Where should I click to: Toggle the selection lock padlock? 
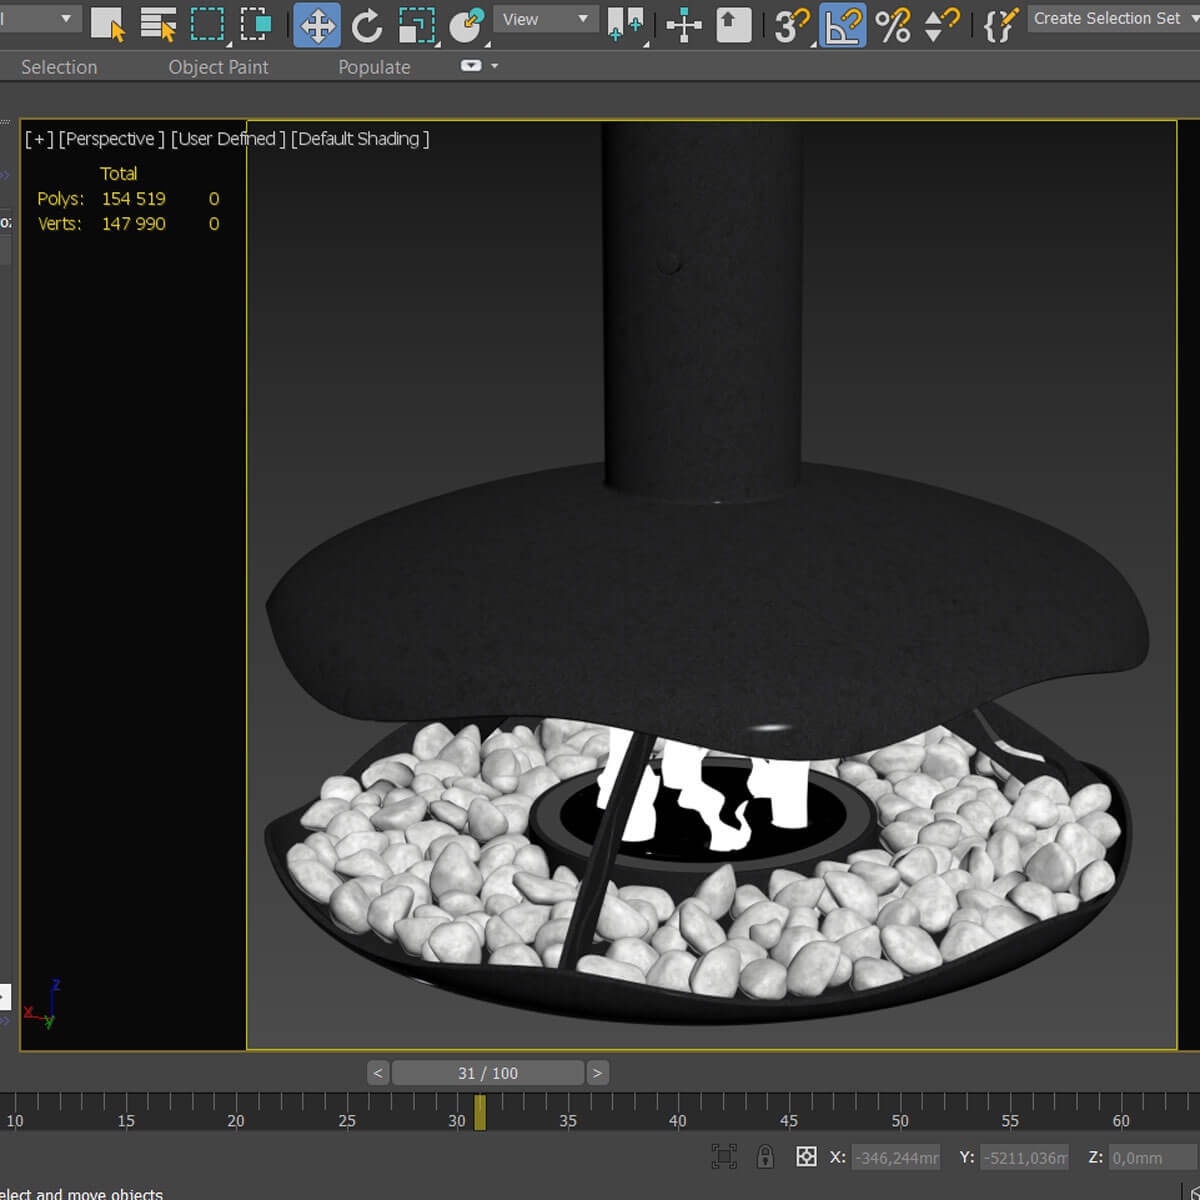pyautogui.click(x=765, y=1157)
